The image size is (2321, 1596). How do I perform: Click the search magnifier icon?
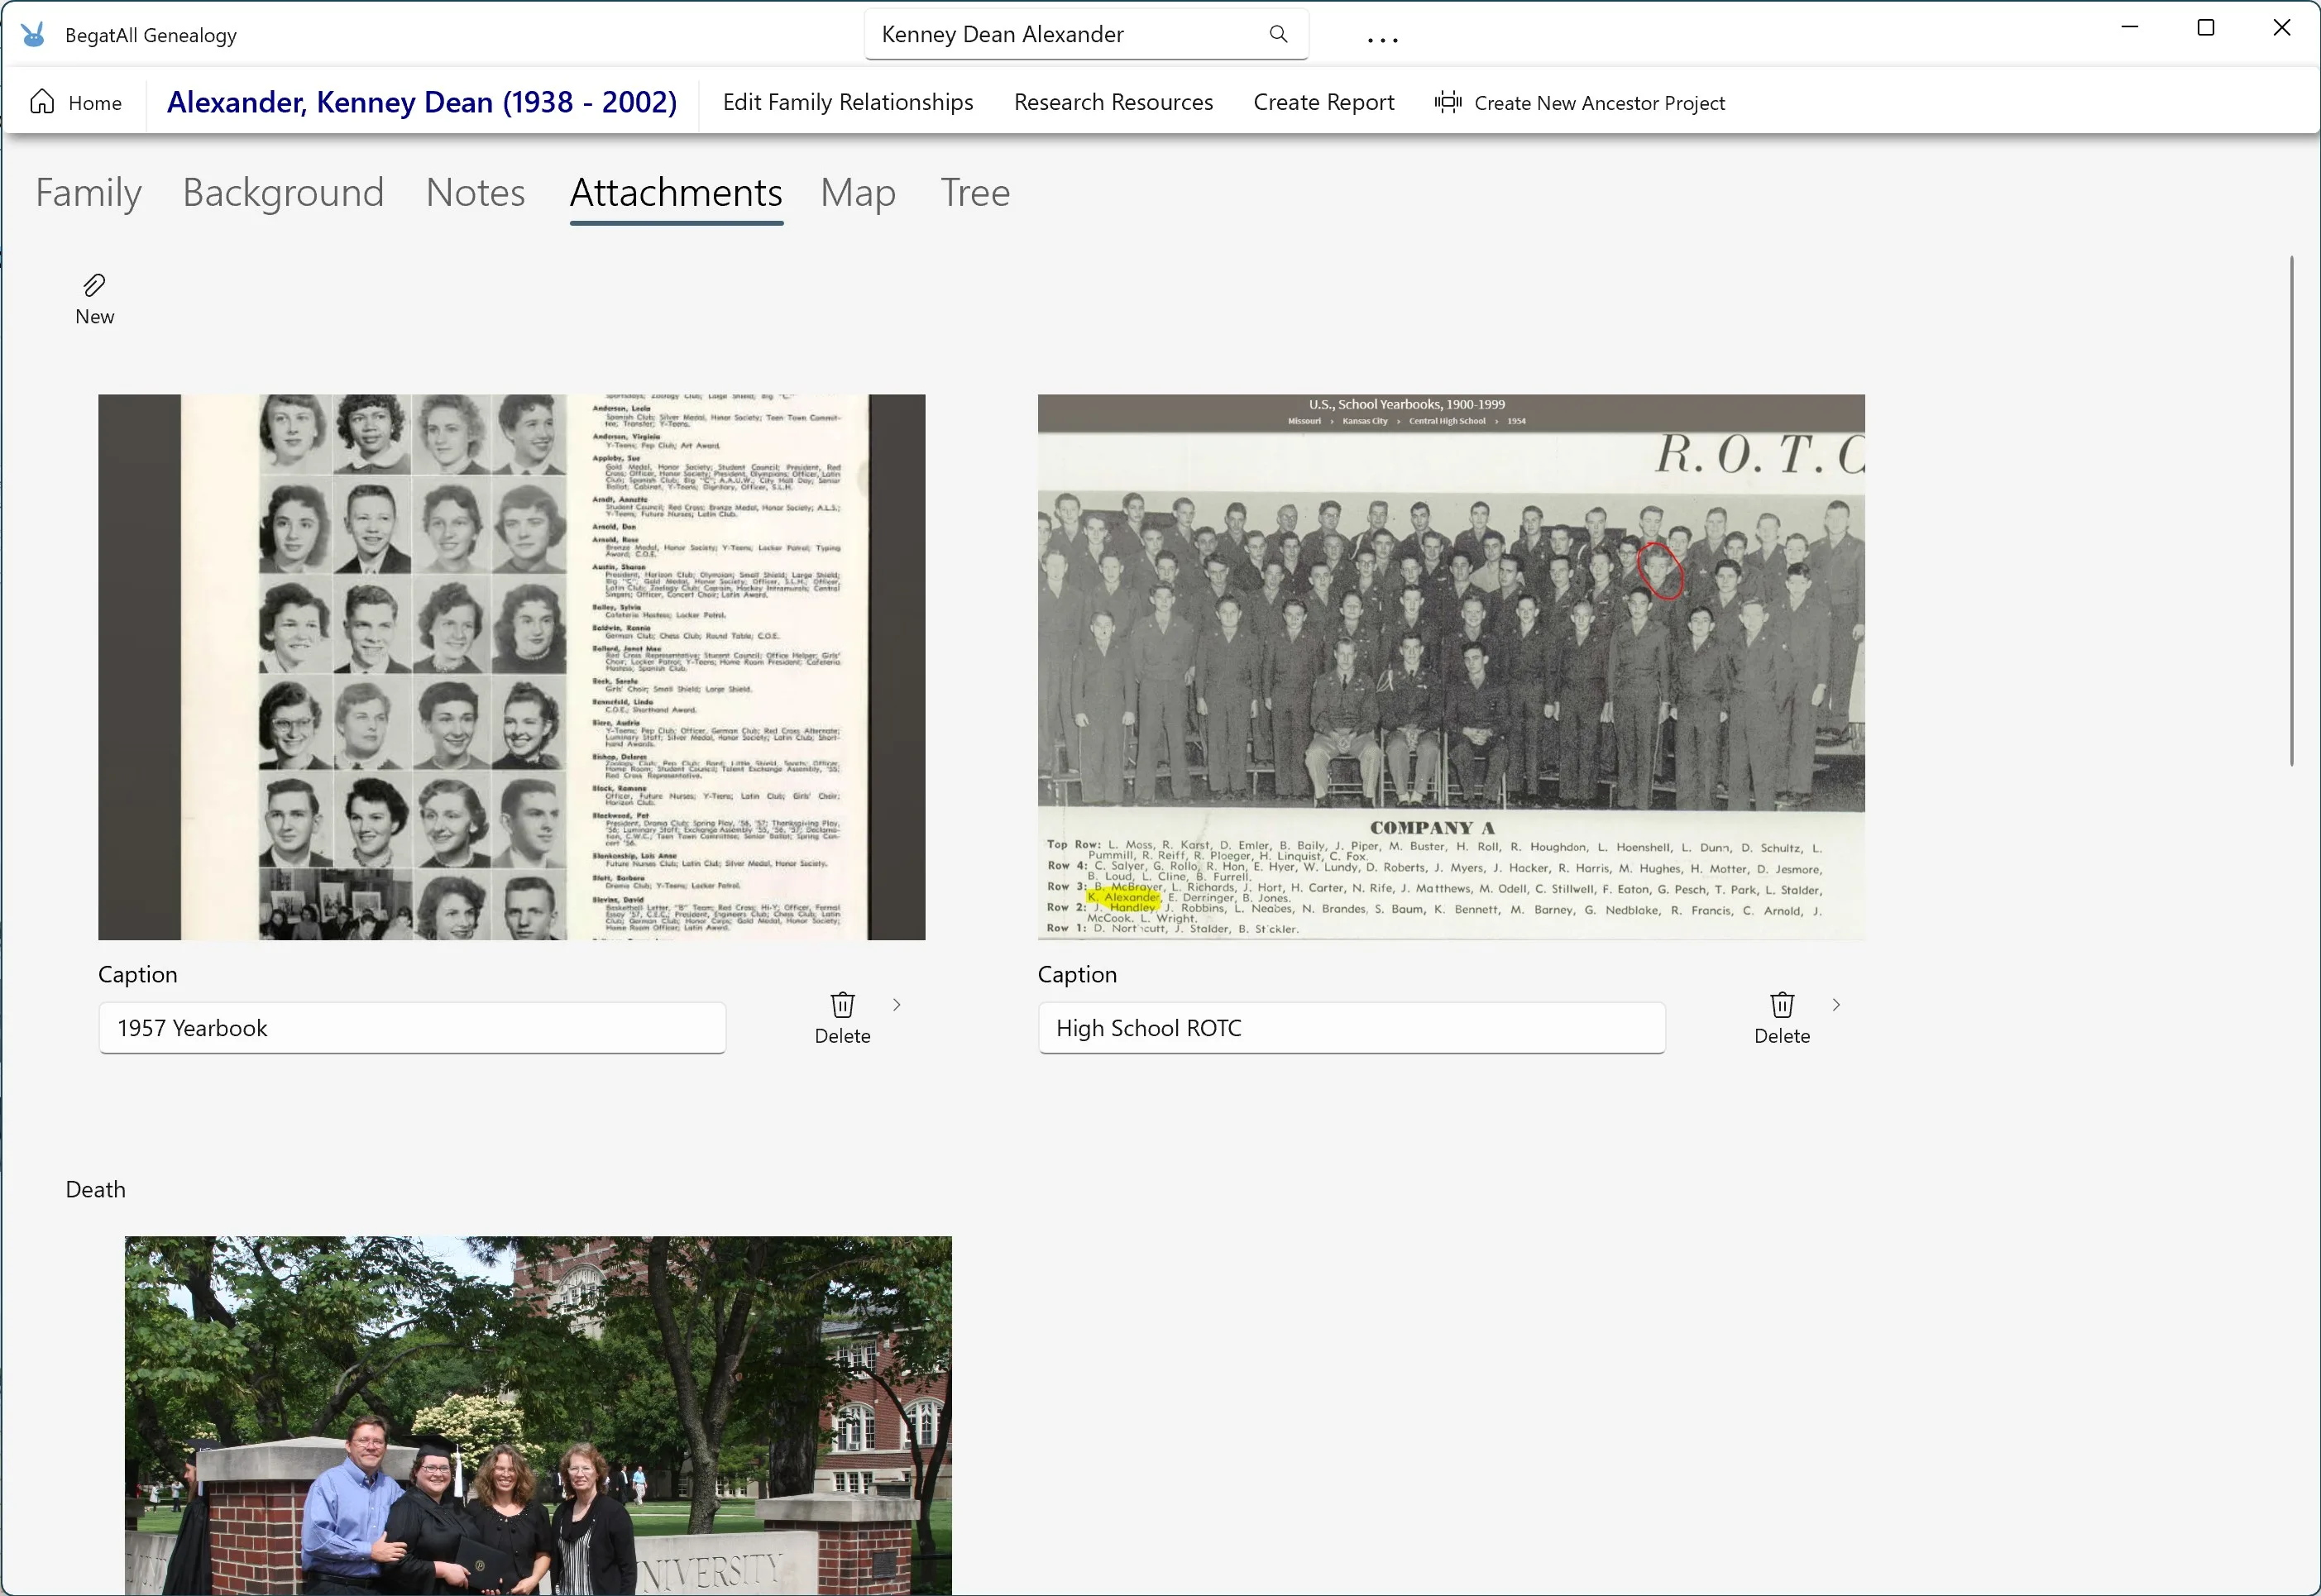coord(1278,34)
